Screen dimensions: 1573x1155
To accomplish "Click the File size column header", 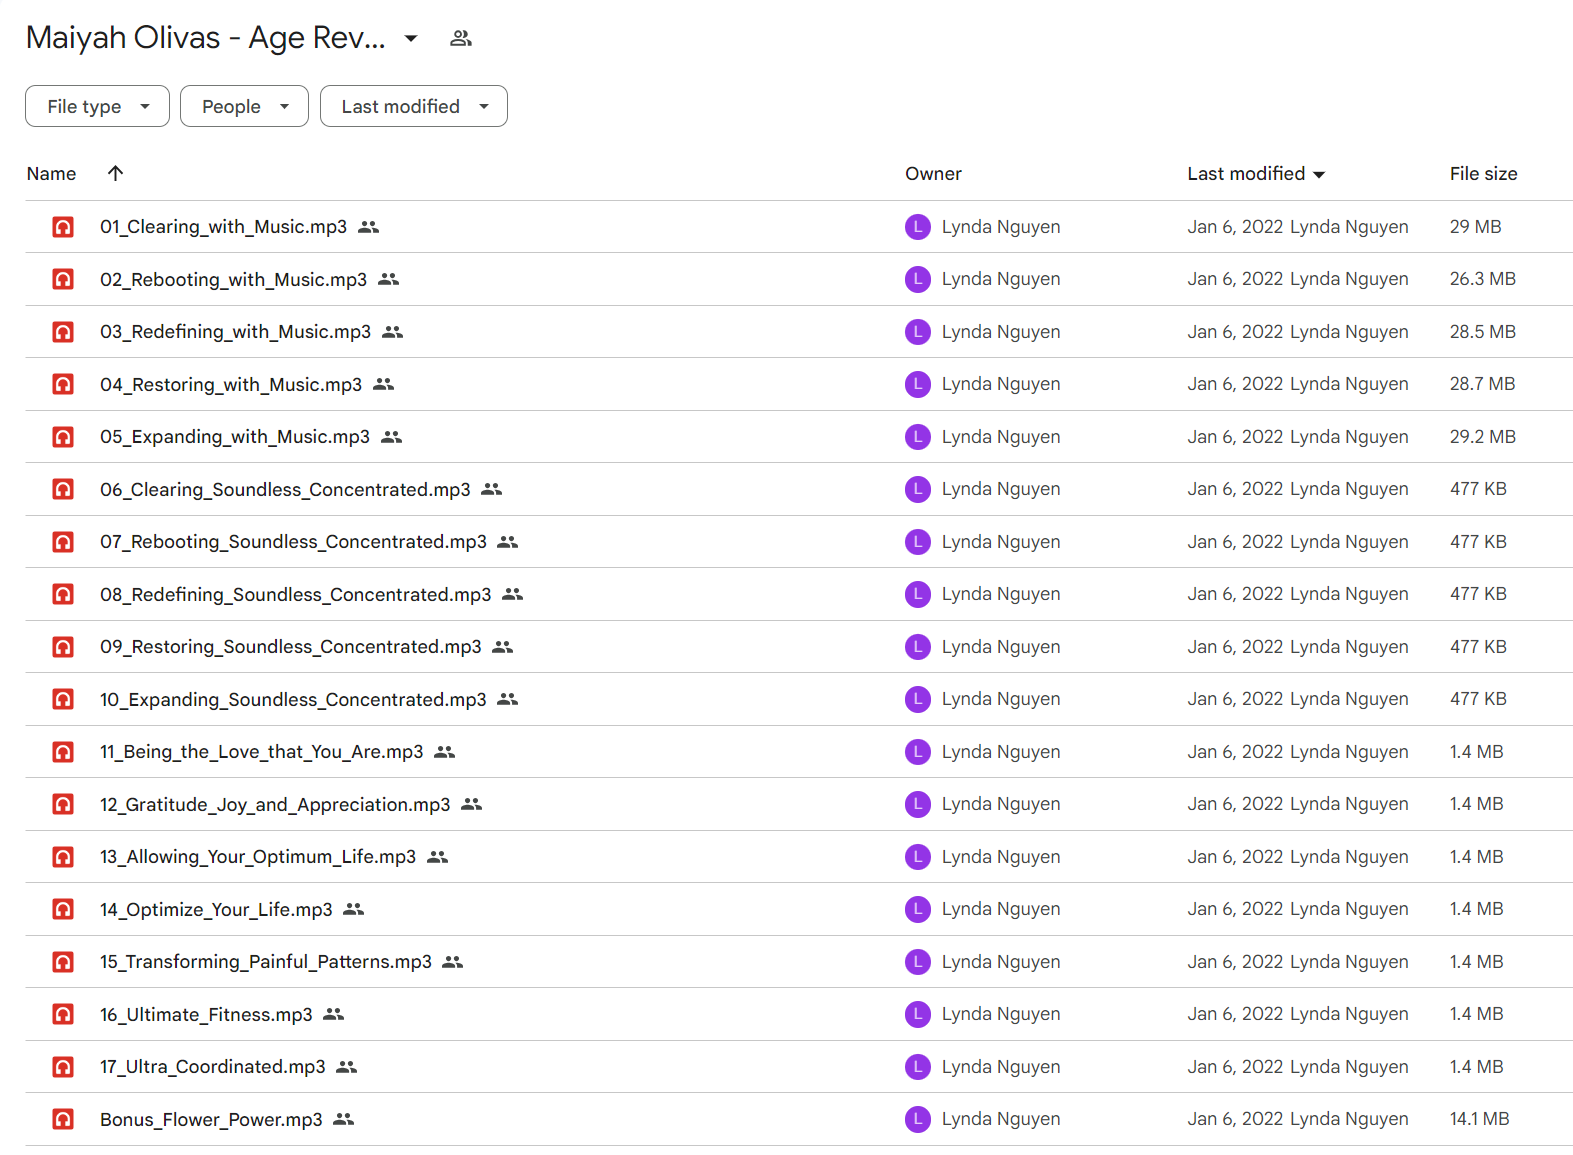I will pos(1483,174).
